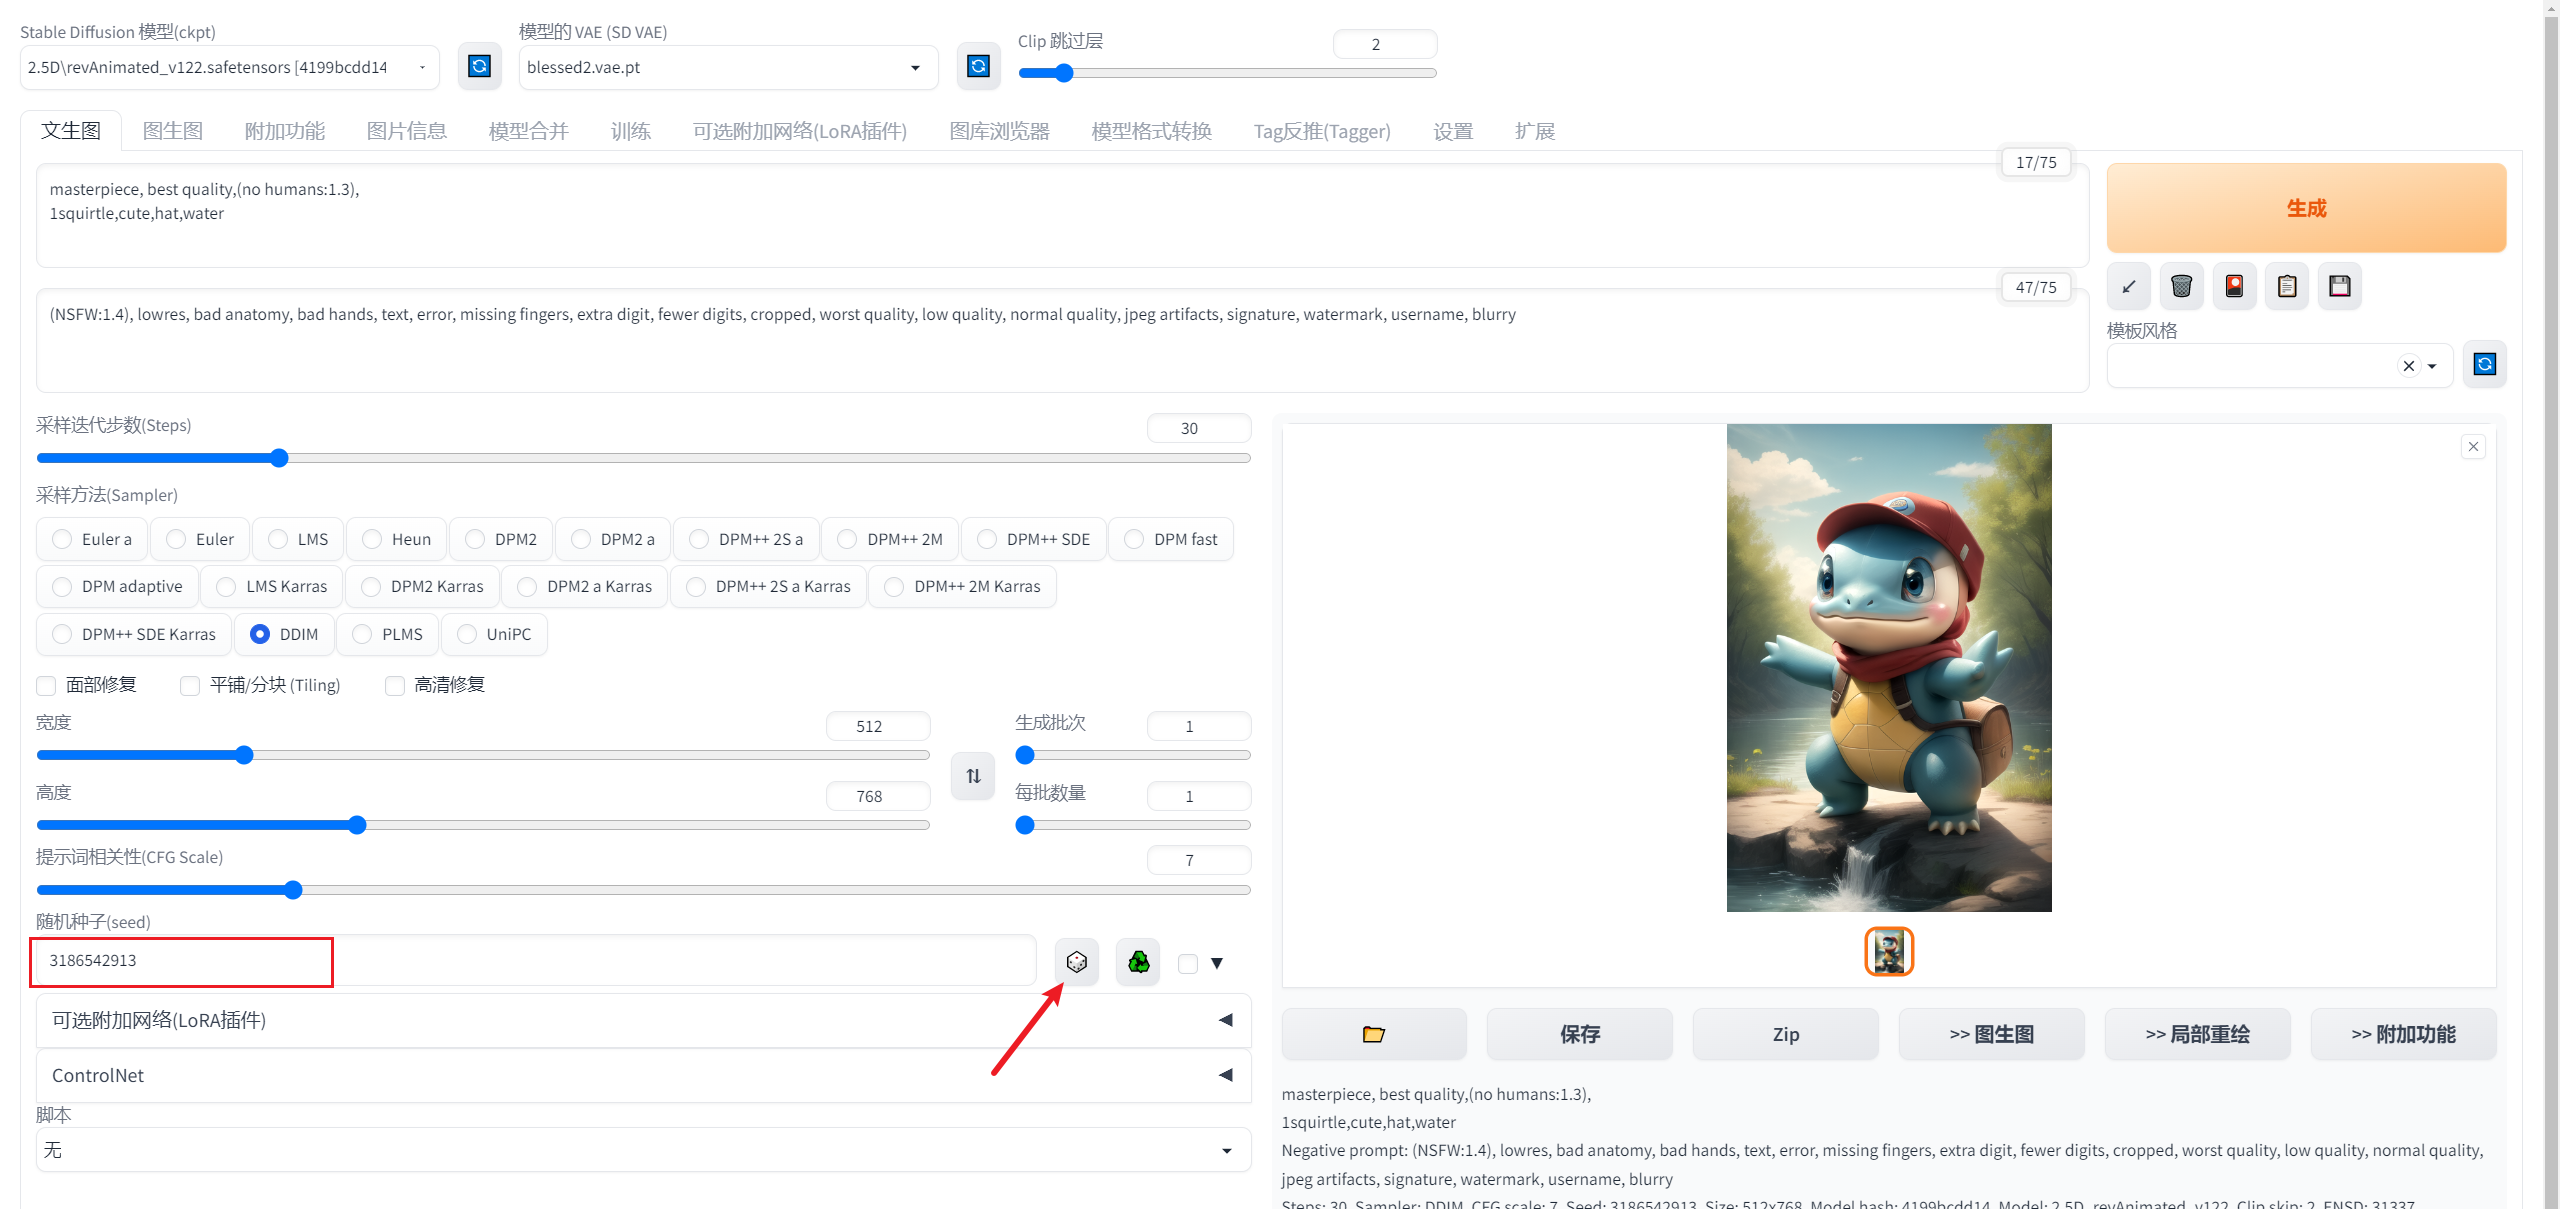Open the SD VAE dropdown
Image resolution: width=2560 pixels, height=1209 pixels.
728,67
